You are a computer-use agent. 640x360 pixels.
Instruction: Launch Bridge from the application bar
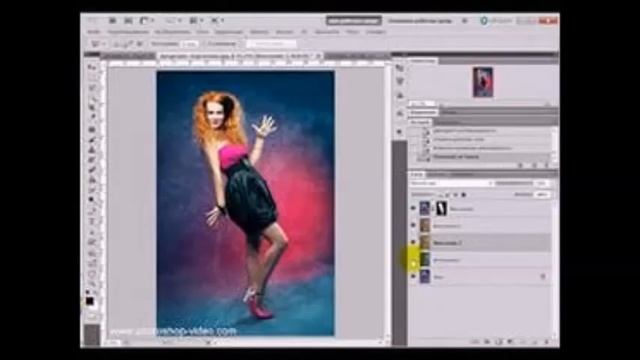point(112,20)
